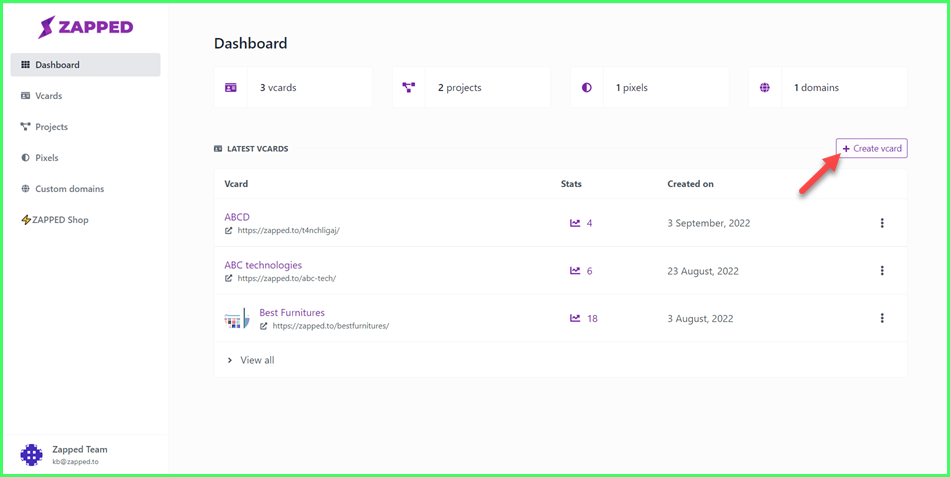Viewport: 950px width, 477px height.
Task: Click the external link icon for ABCD
Action: point(228,230)
